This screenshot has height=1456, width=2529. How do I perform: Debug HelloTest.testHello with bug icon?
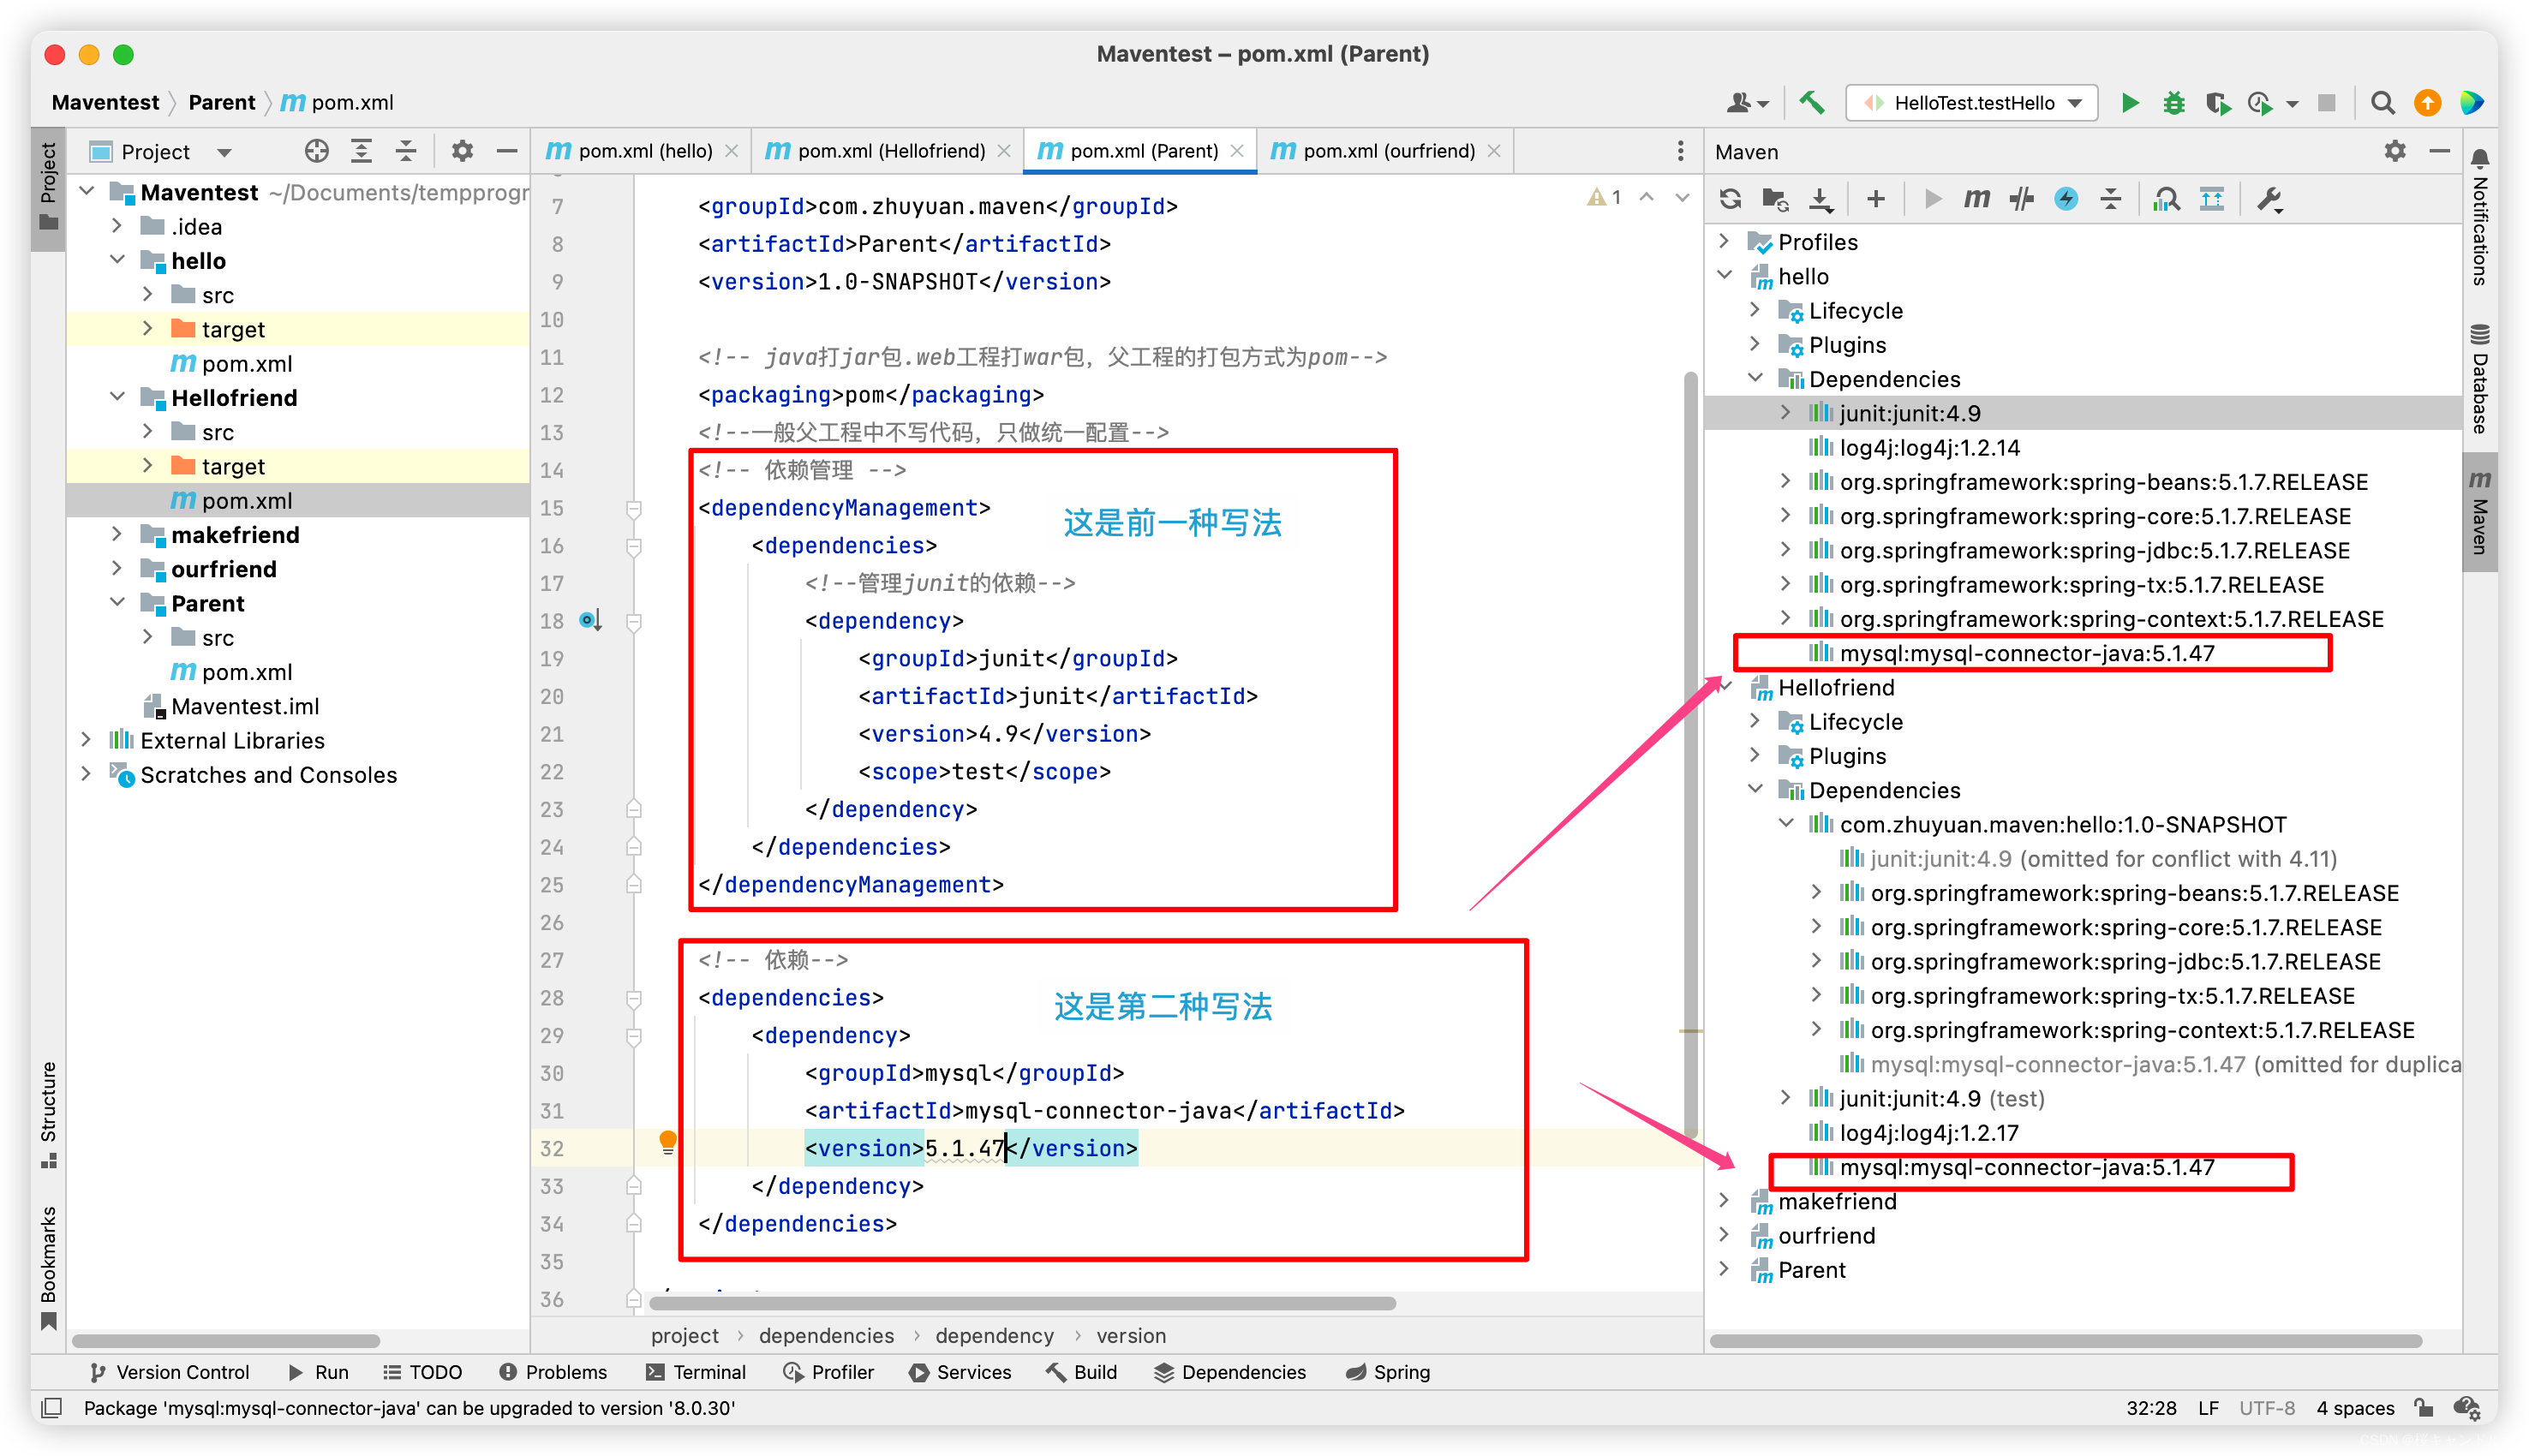(2173, 103)
